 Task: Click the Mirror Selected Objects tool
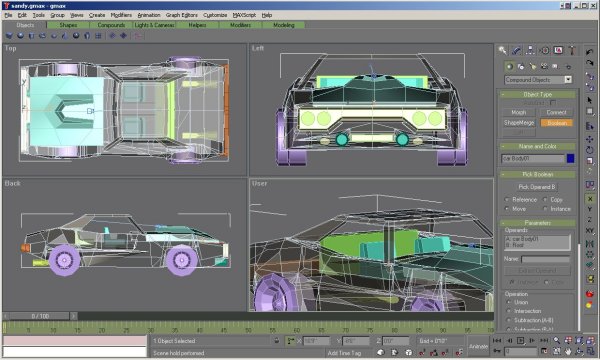(x=590, y=244)
